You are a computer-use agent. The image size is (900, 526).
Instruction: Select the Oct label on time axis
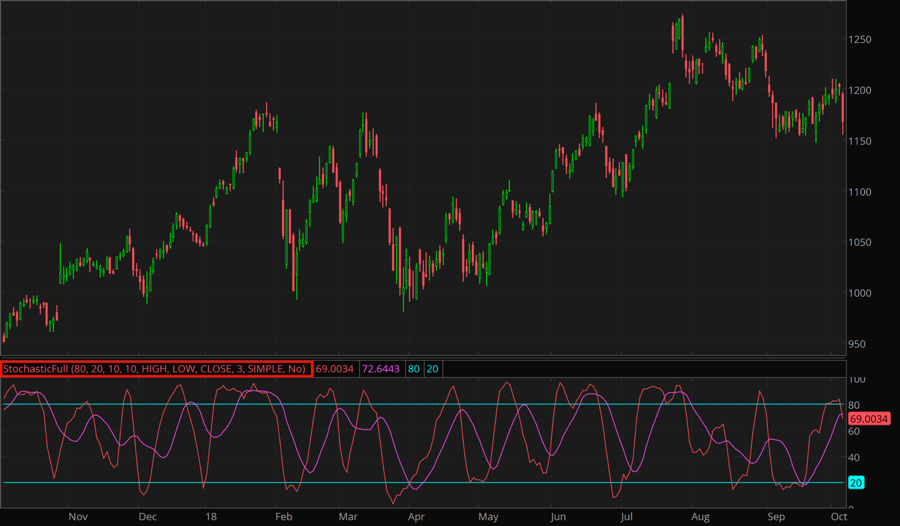pyautogui.click(x=840, y=517)
